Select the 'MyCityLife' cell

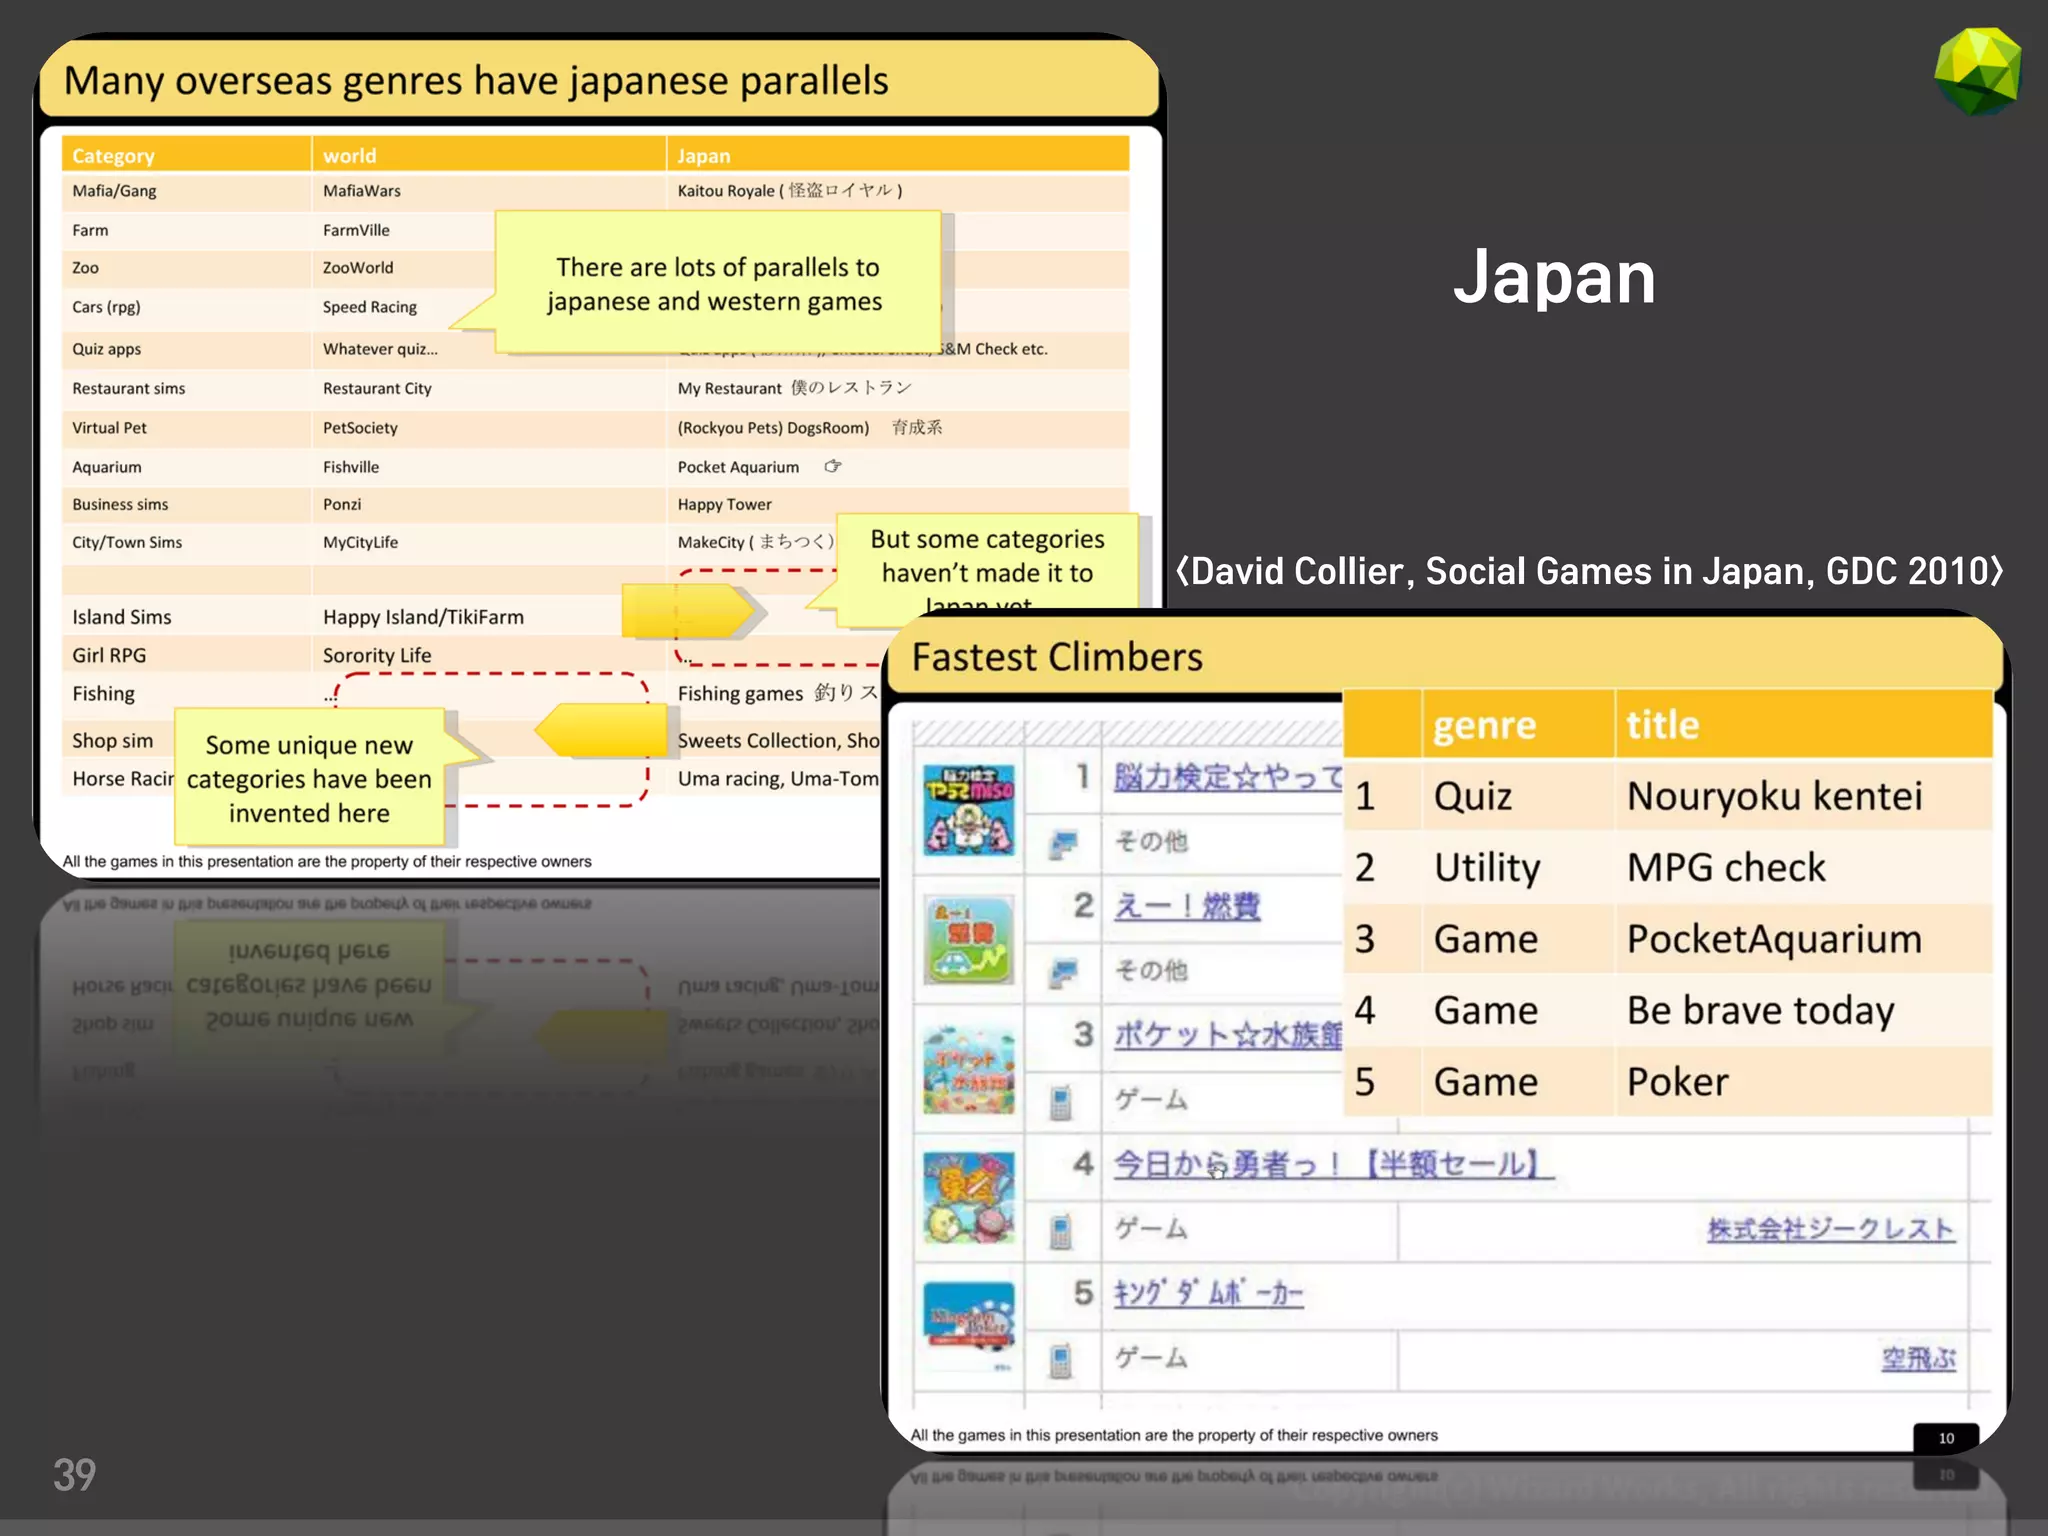tap(489, 543)
